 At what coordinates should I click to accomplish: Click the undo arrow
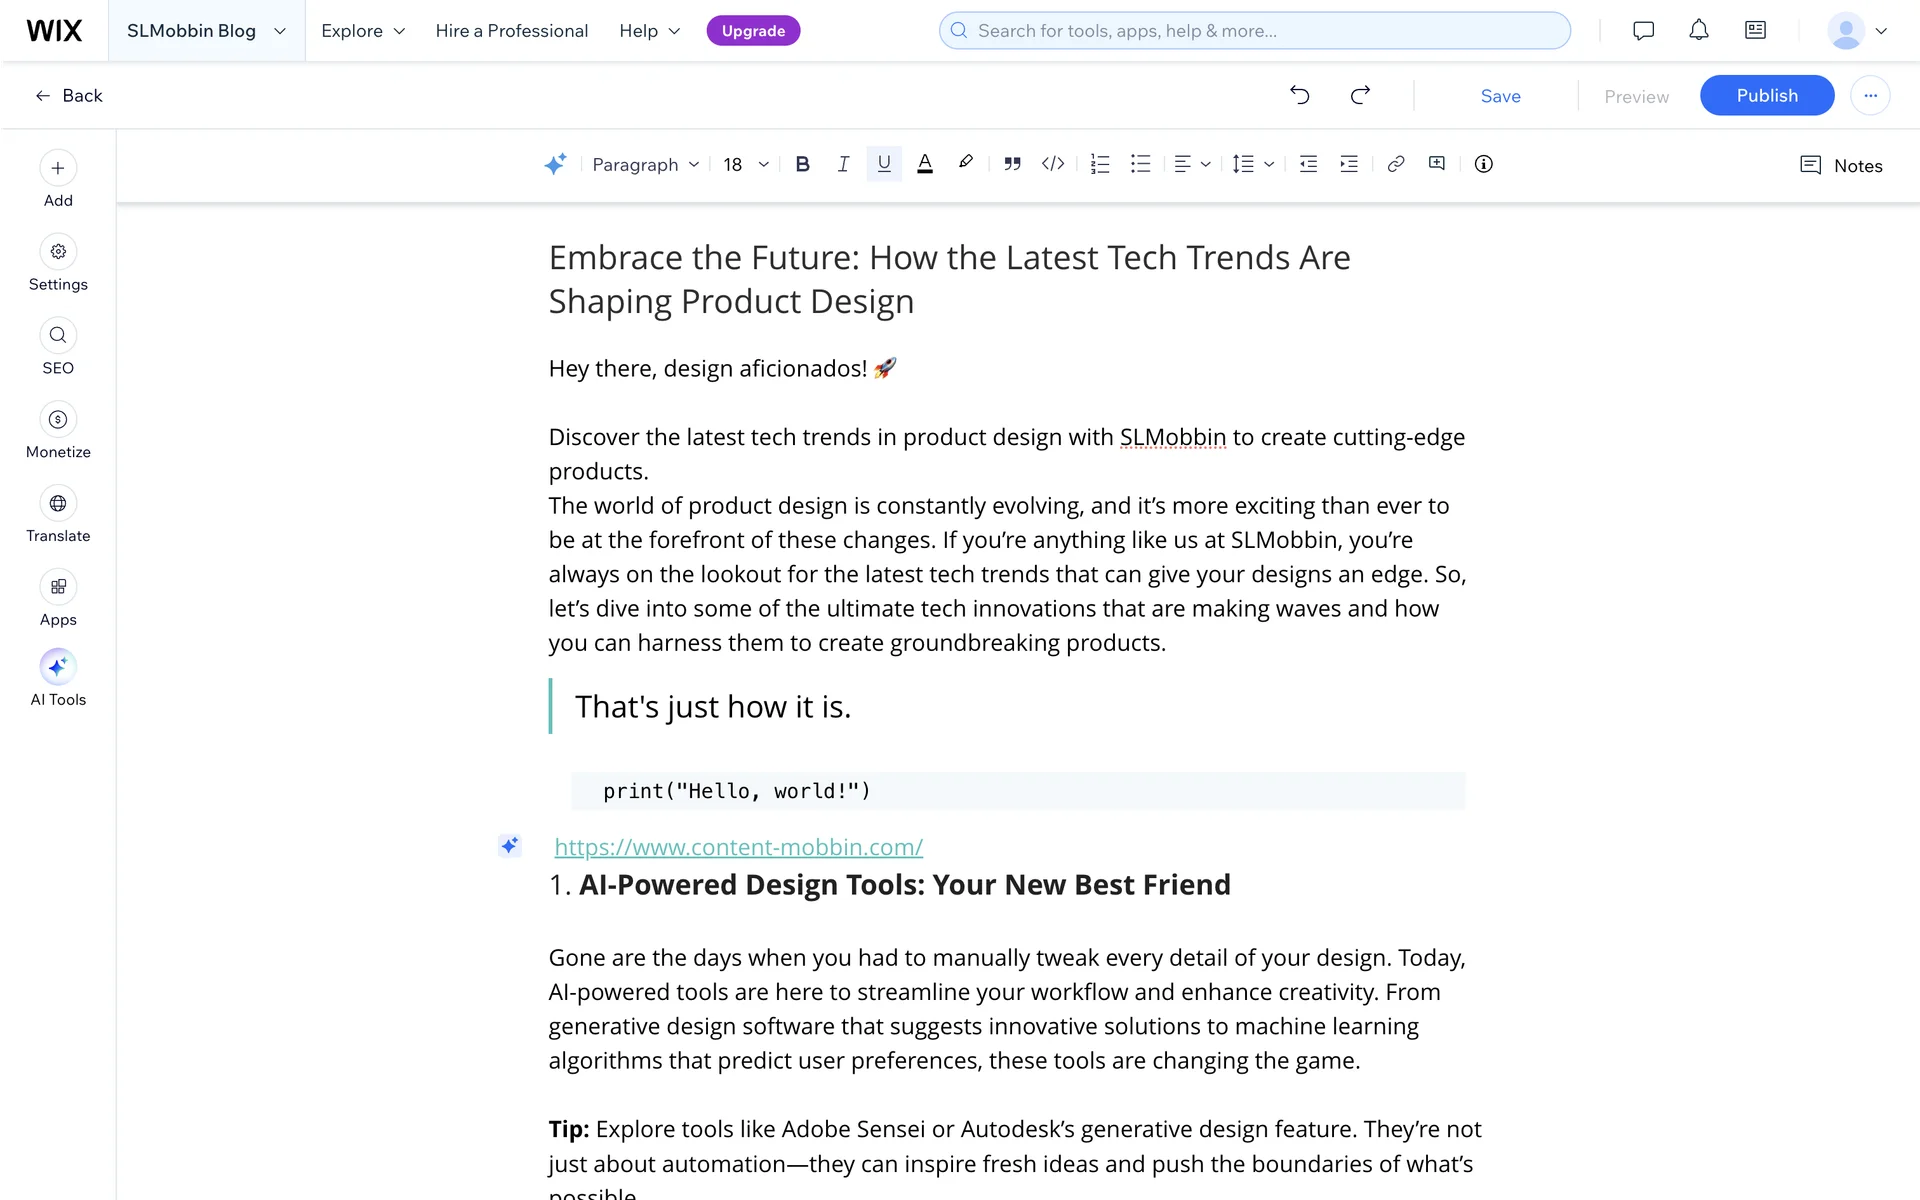click(1300, 95)
